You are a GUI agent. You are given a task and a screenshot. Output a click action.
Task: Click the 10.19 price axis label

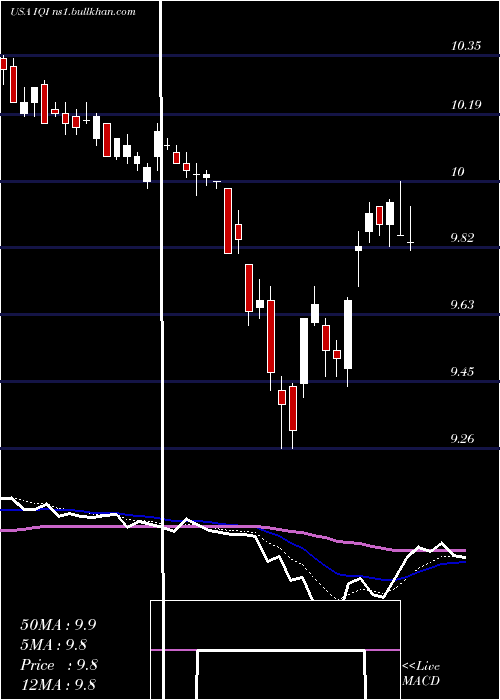466,105
